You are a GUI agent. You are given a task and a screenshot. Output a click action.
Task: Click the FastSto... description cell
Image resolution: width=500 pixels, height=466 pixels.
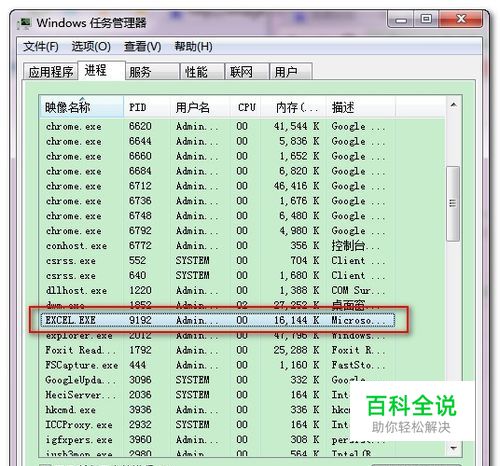point(358,365)
